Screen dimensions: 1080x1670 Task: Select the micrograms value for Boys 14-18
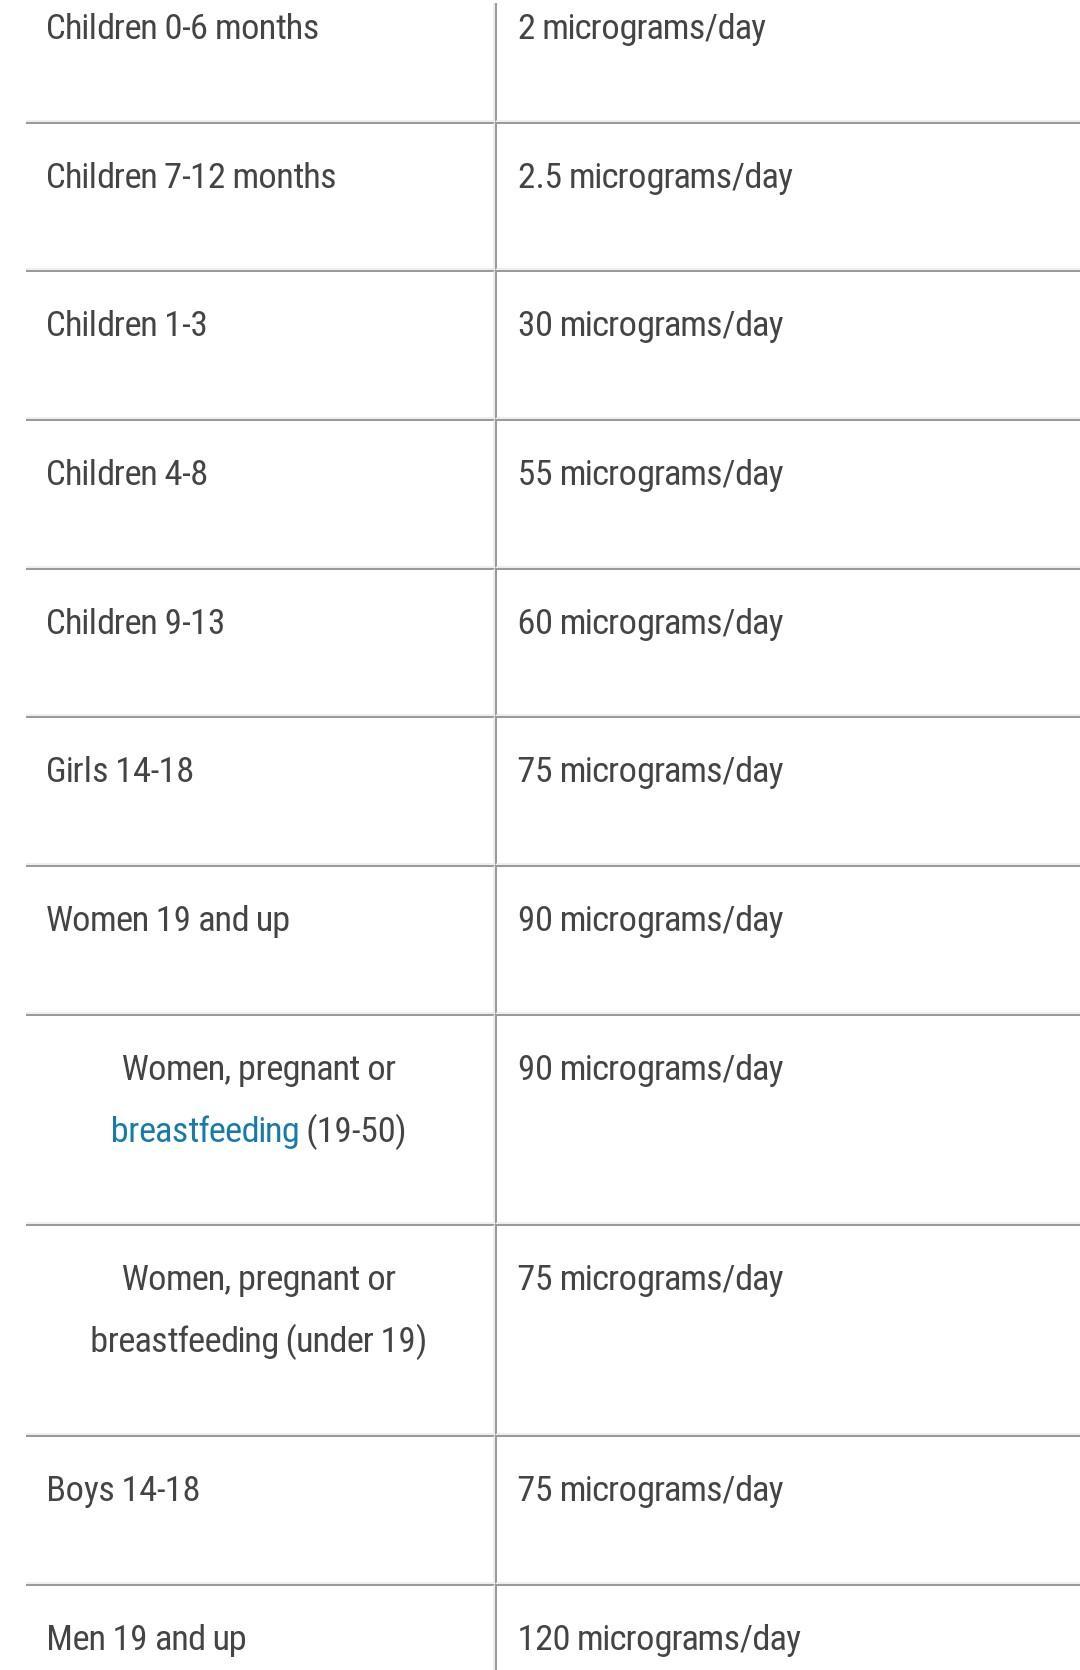click(x=650, y=1489)
